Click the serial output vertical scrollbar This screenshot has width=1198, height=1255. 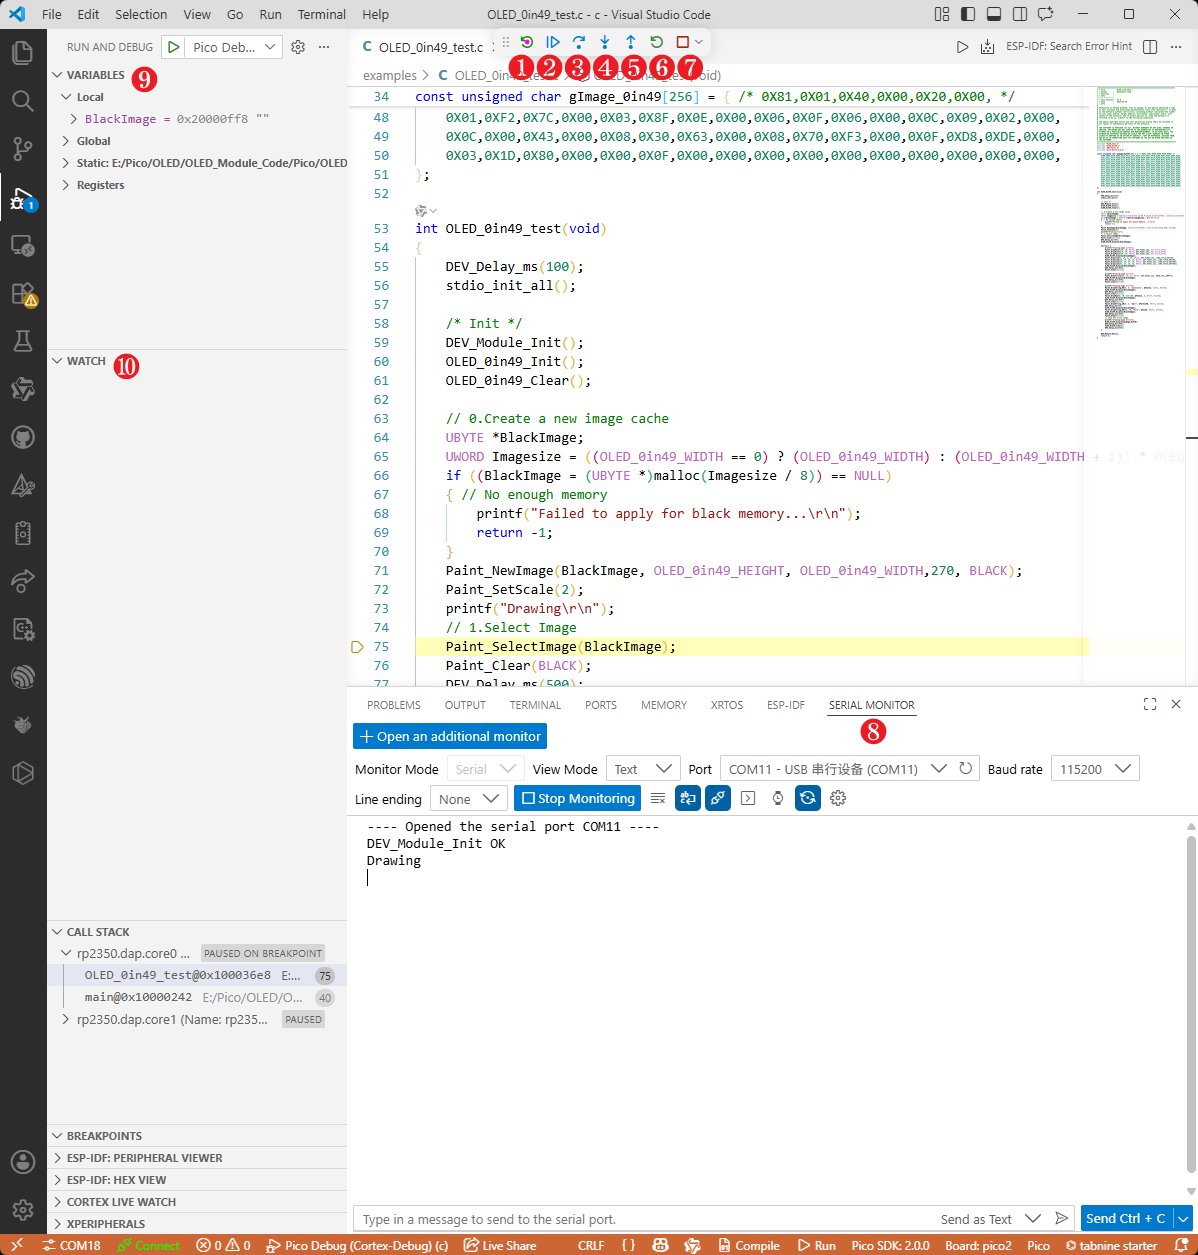tap(1190, 1006)
